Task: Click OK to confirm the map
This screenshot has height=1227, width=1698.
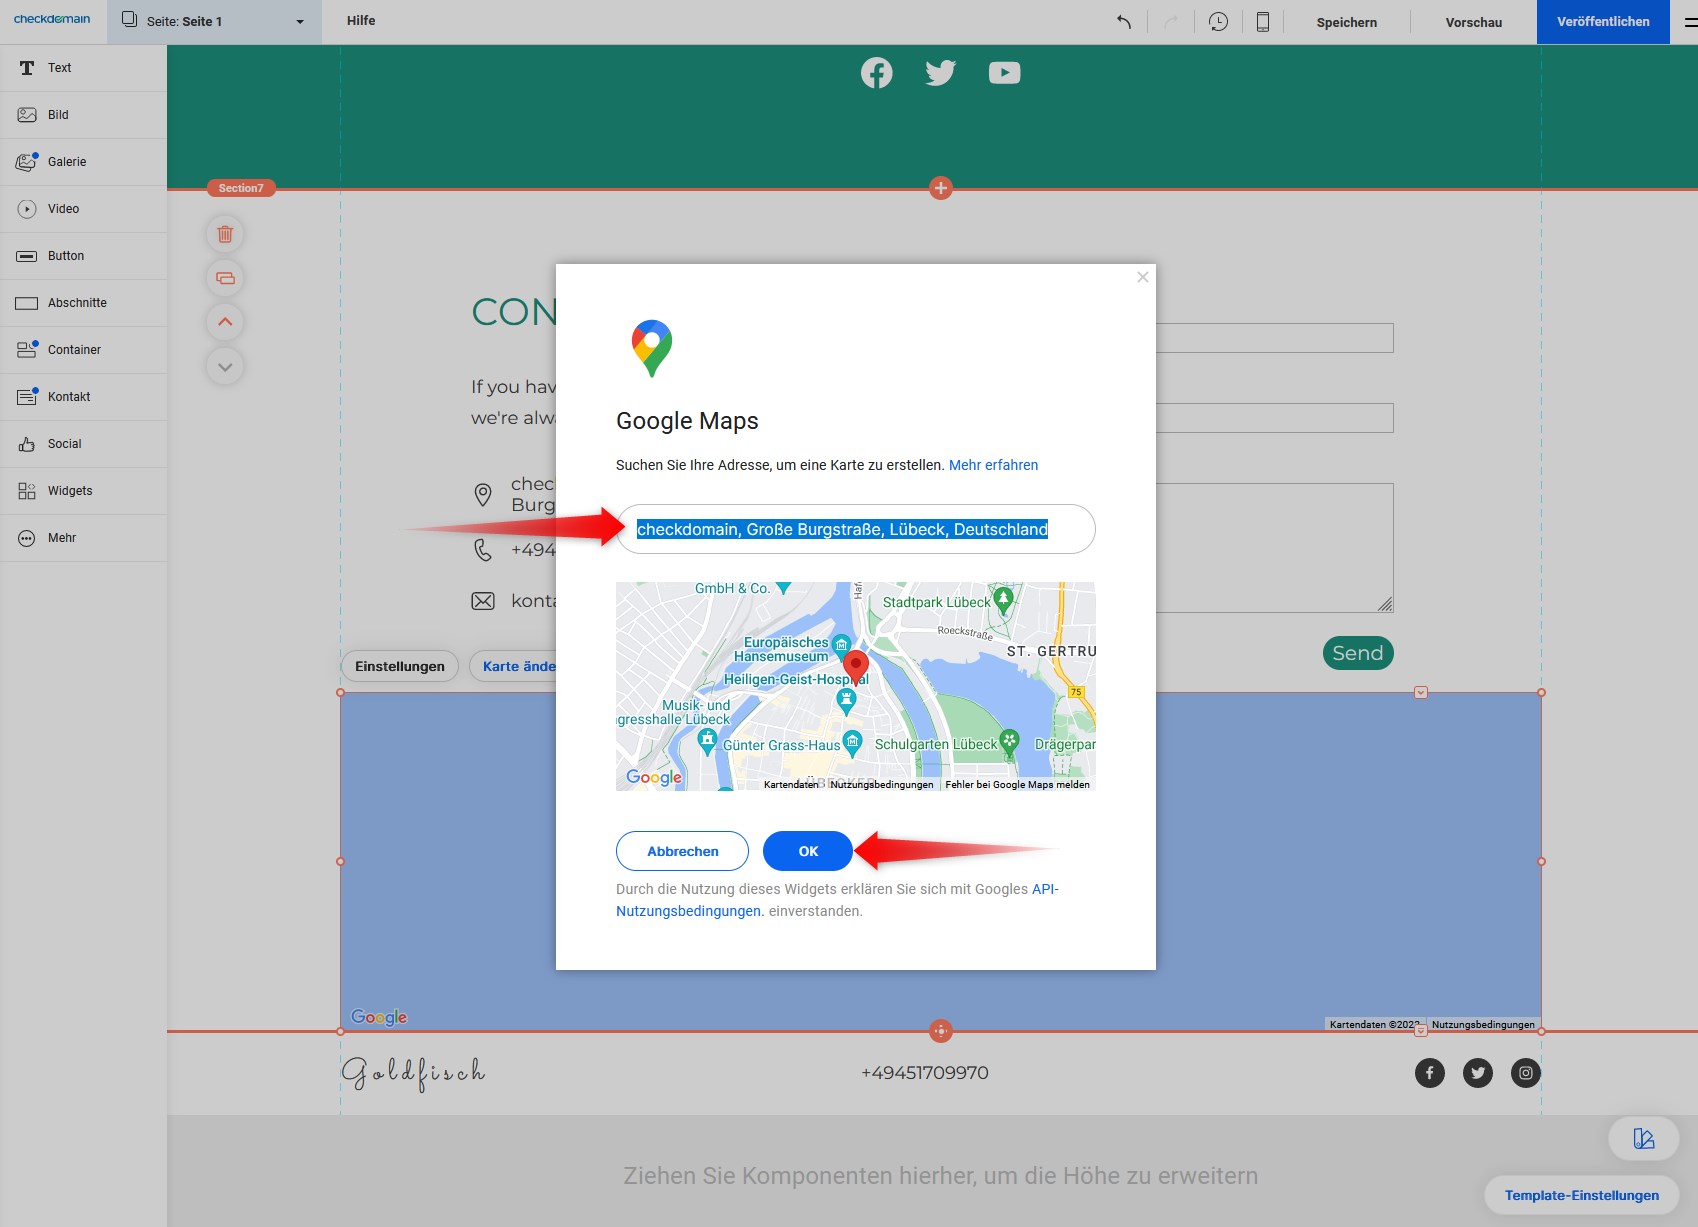Action: (x=808, y=851)
